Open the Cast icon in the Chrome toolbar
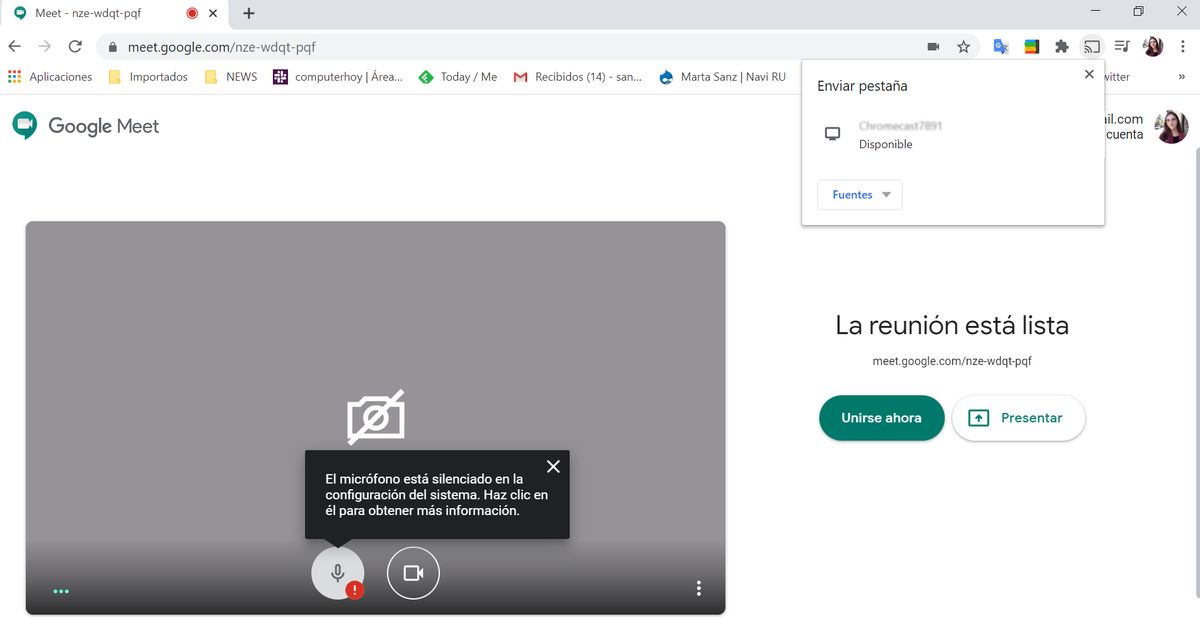The width and height of the screenshot is (1200, 638). click(x=1092, y=45)
